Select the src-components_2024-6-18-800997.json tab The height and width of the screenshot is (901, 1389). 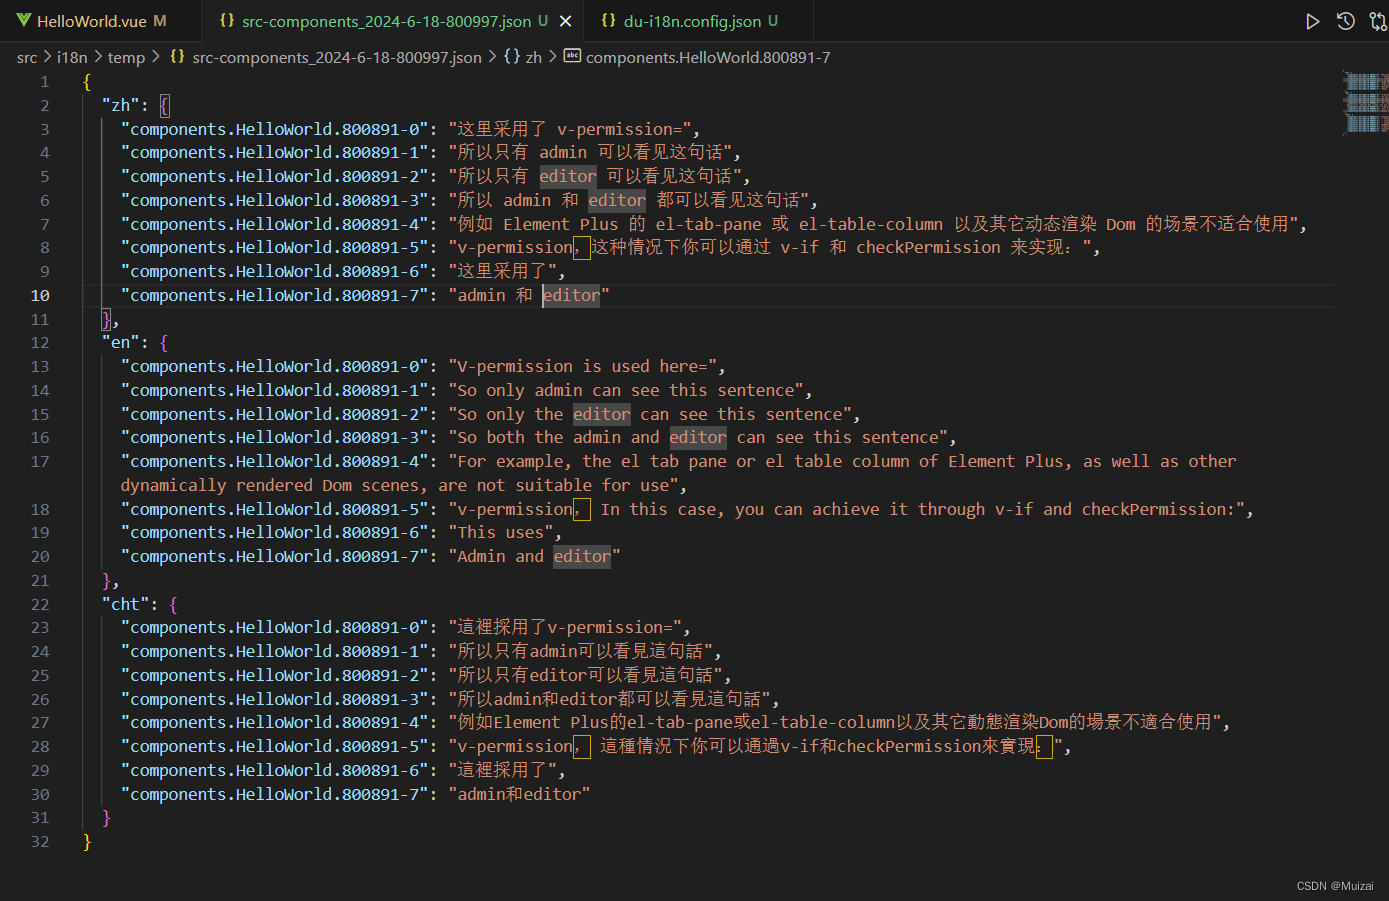[386, 21]
